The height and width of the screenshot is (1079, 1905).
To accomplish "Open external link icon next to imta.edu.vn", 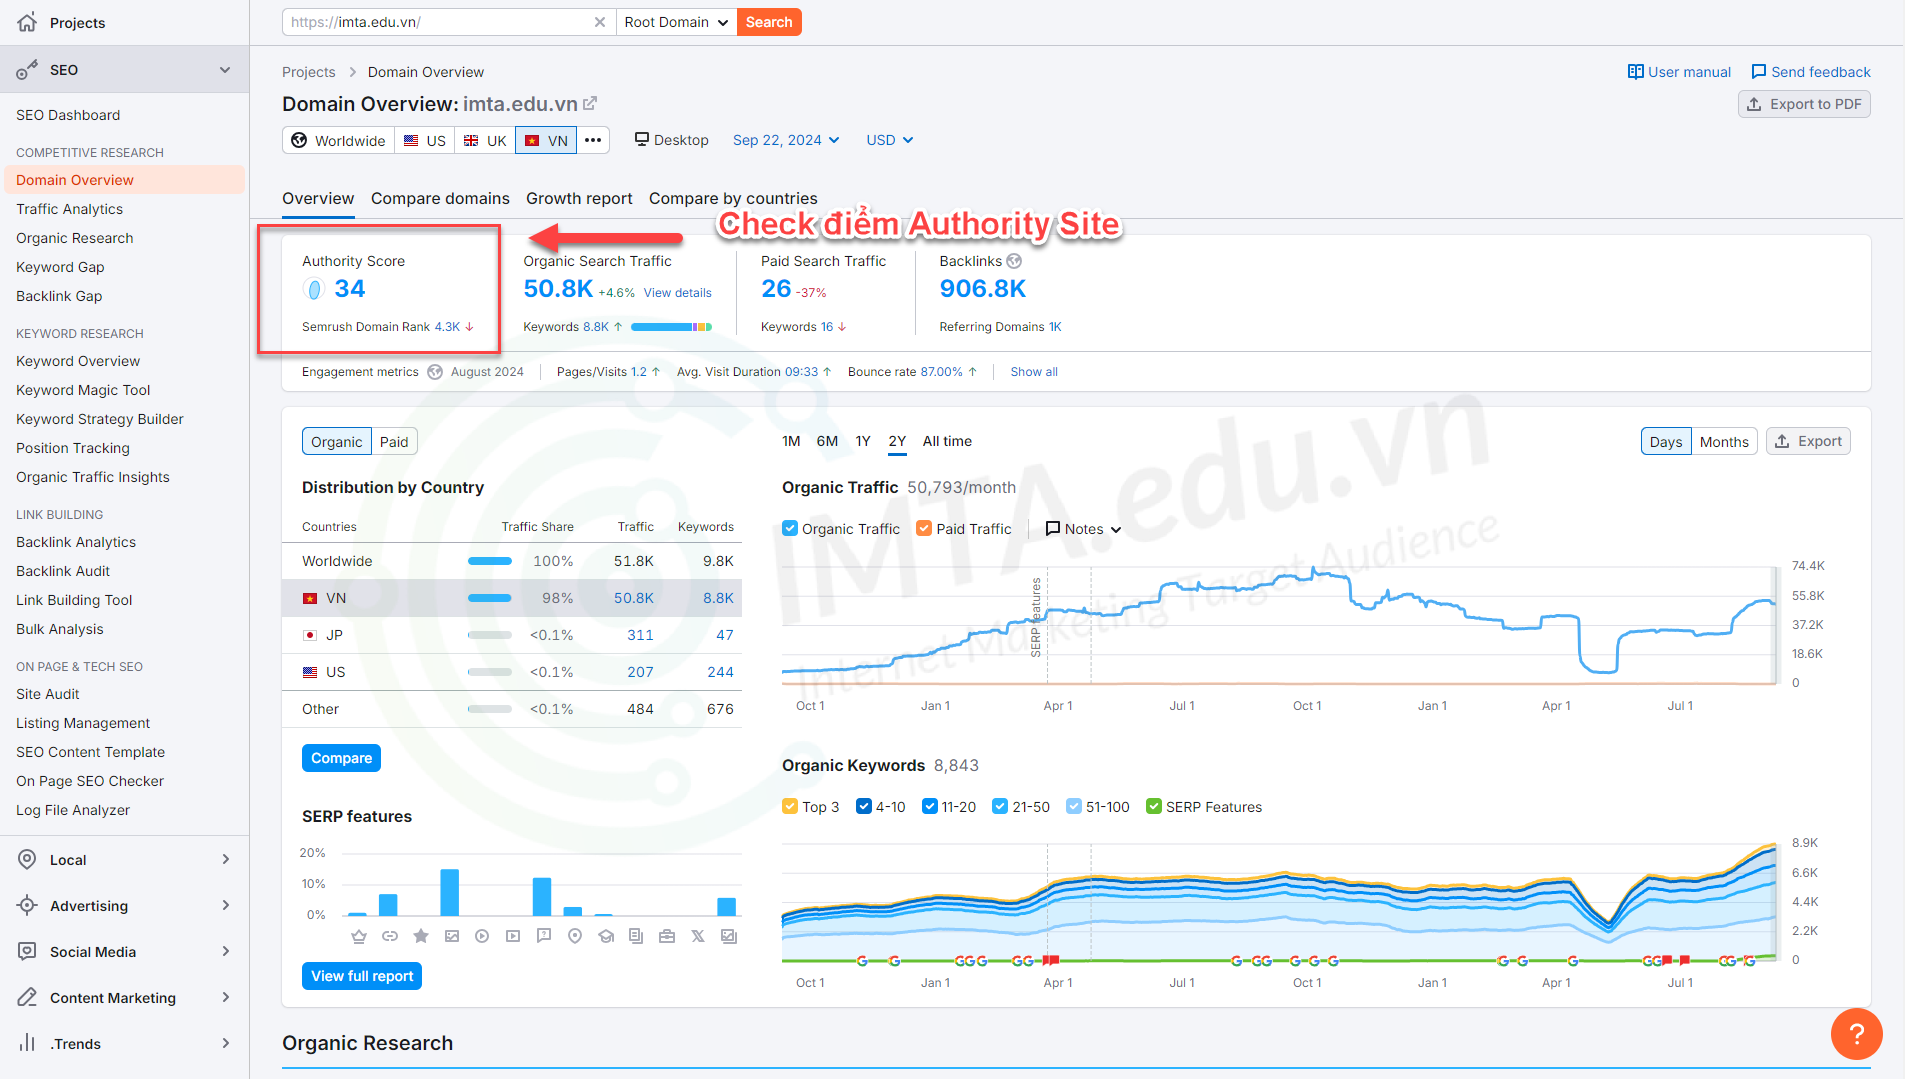I will click(590, 103).
